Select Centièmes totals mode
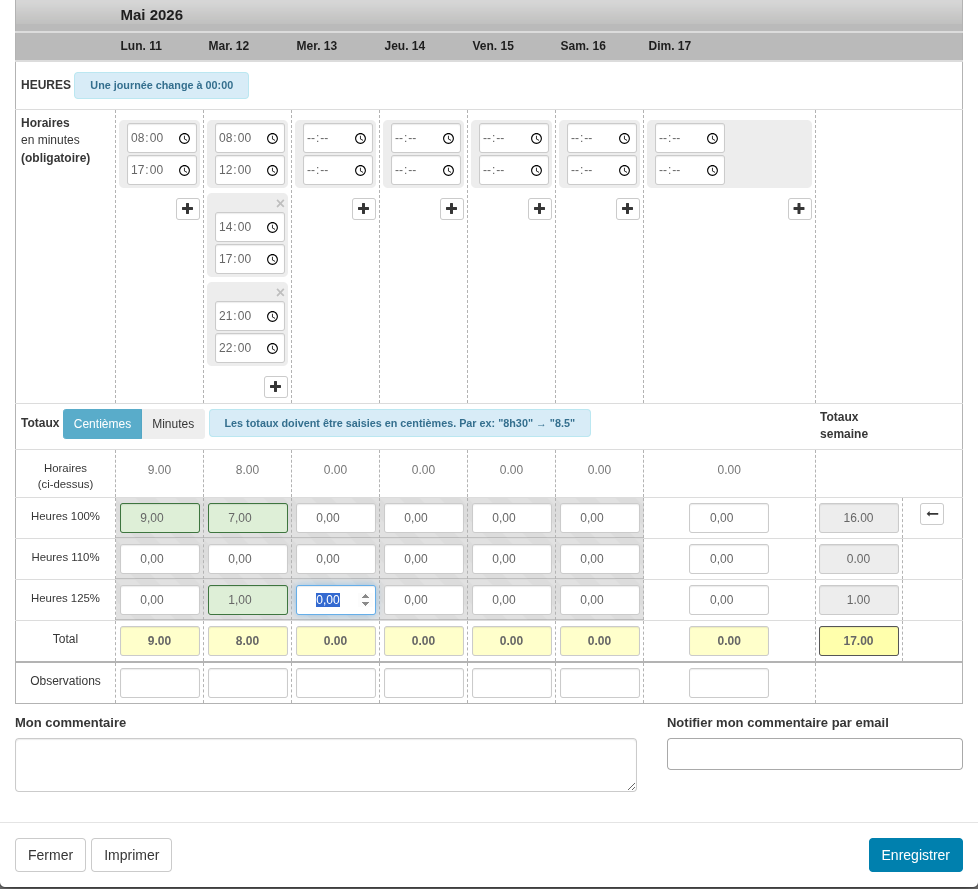978x889 pixels. tap(102, 424)
